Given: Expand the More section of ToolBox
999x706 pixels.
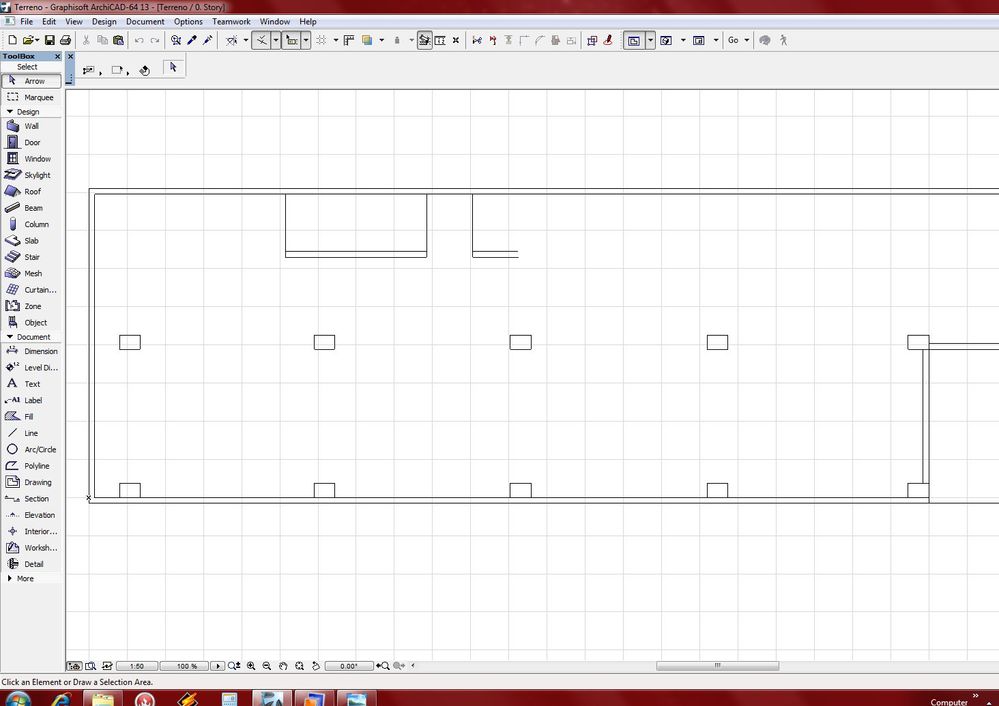Looking at the screenshot, I should 10,578.
